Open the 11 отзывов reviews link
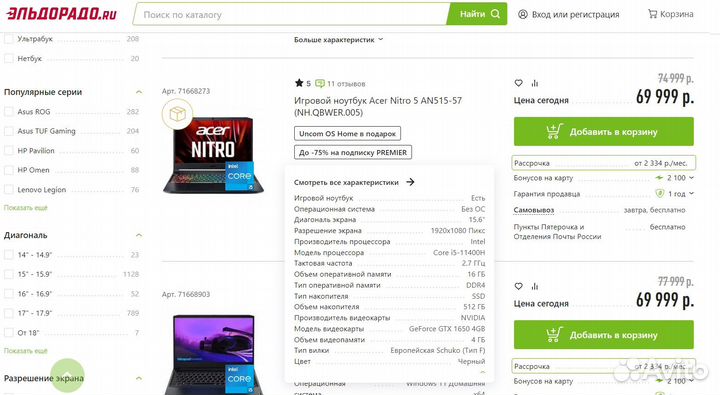 click(x=340, y=84)
